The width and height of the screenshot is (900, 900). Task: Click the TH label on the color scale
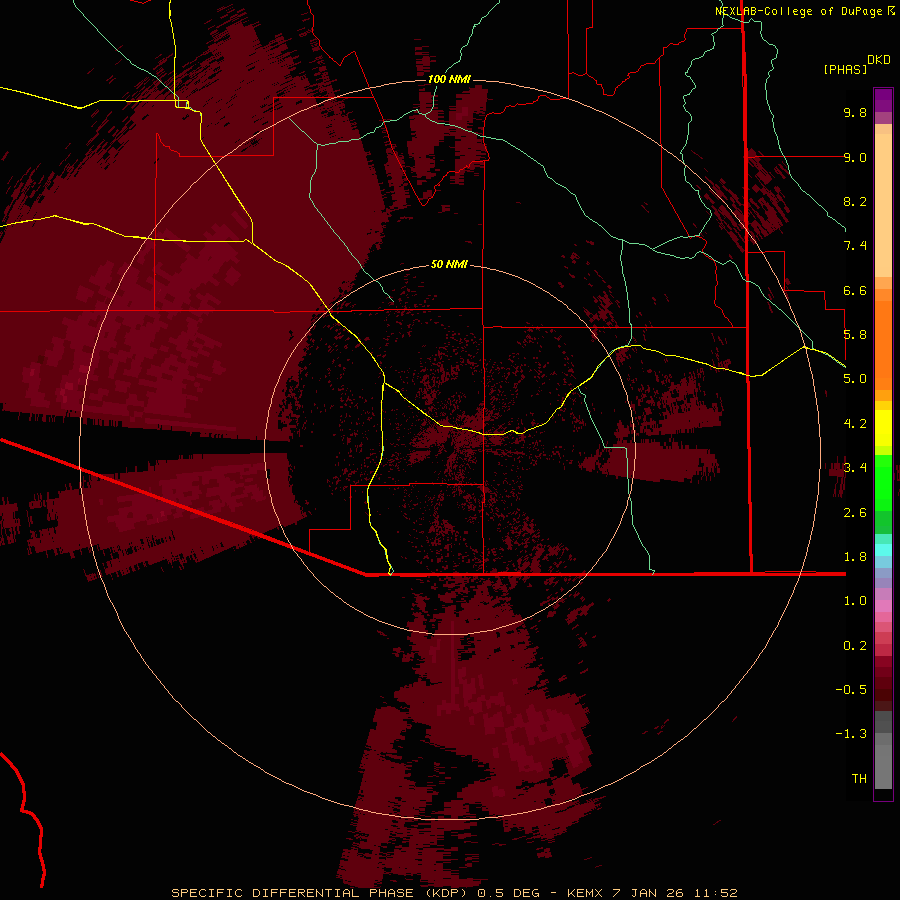(859, 779)
